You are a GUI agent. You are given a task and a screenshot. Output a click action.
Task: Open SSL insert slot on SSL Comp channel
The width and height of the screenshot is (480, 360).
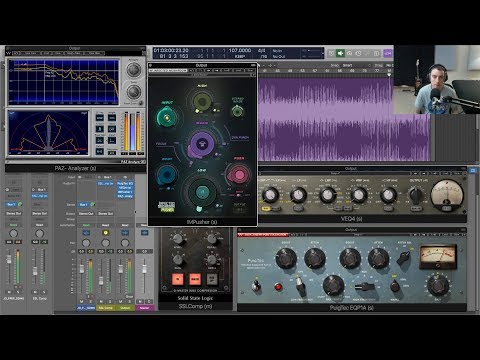click(105, 184)
